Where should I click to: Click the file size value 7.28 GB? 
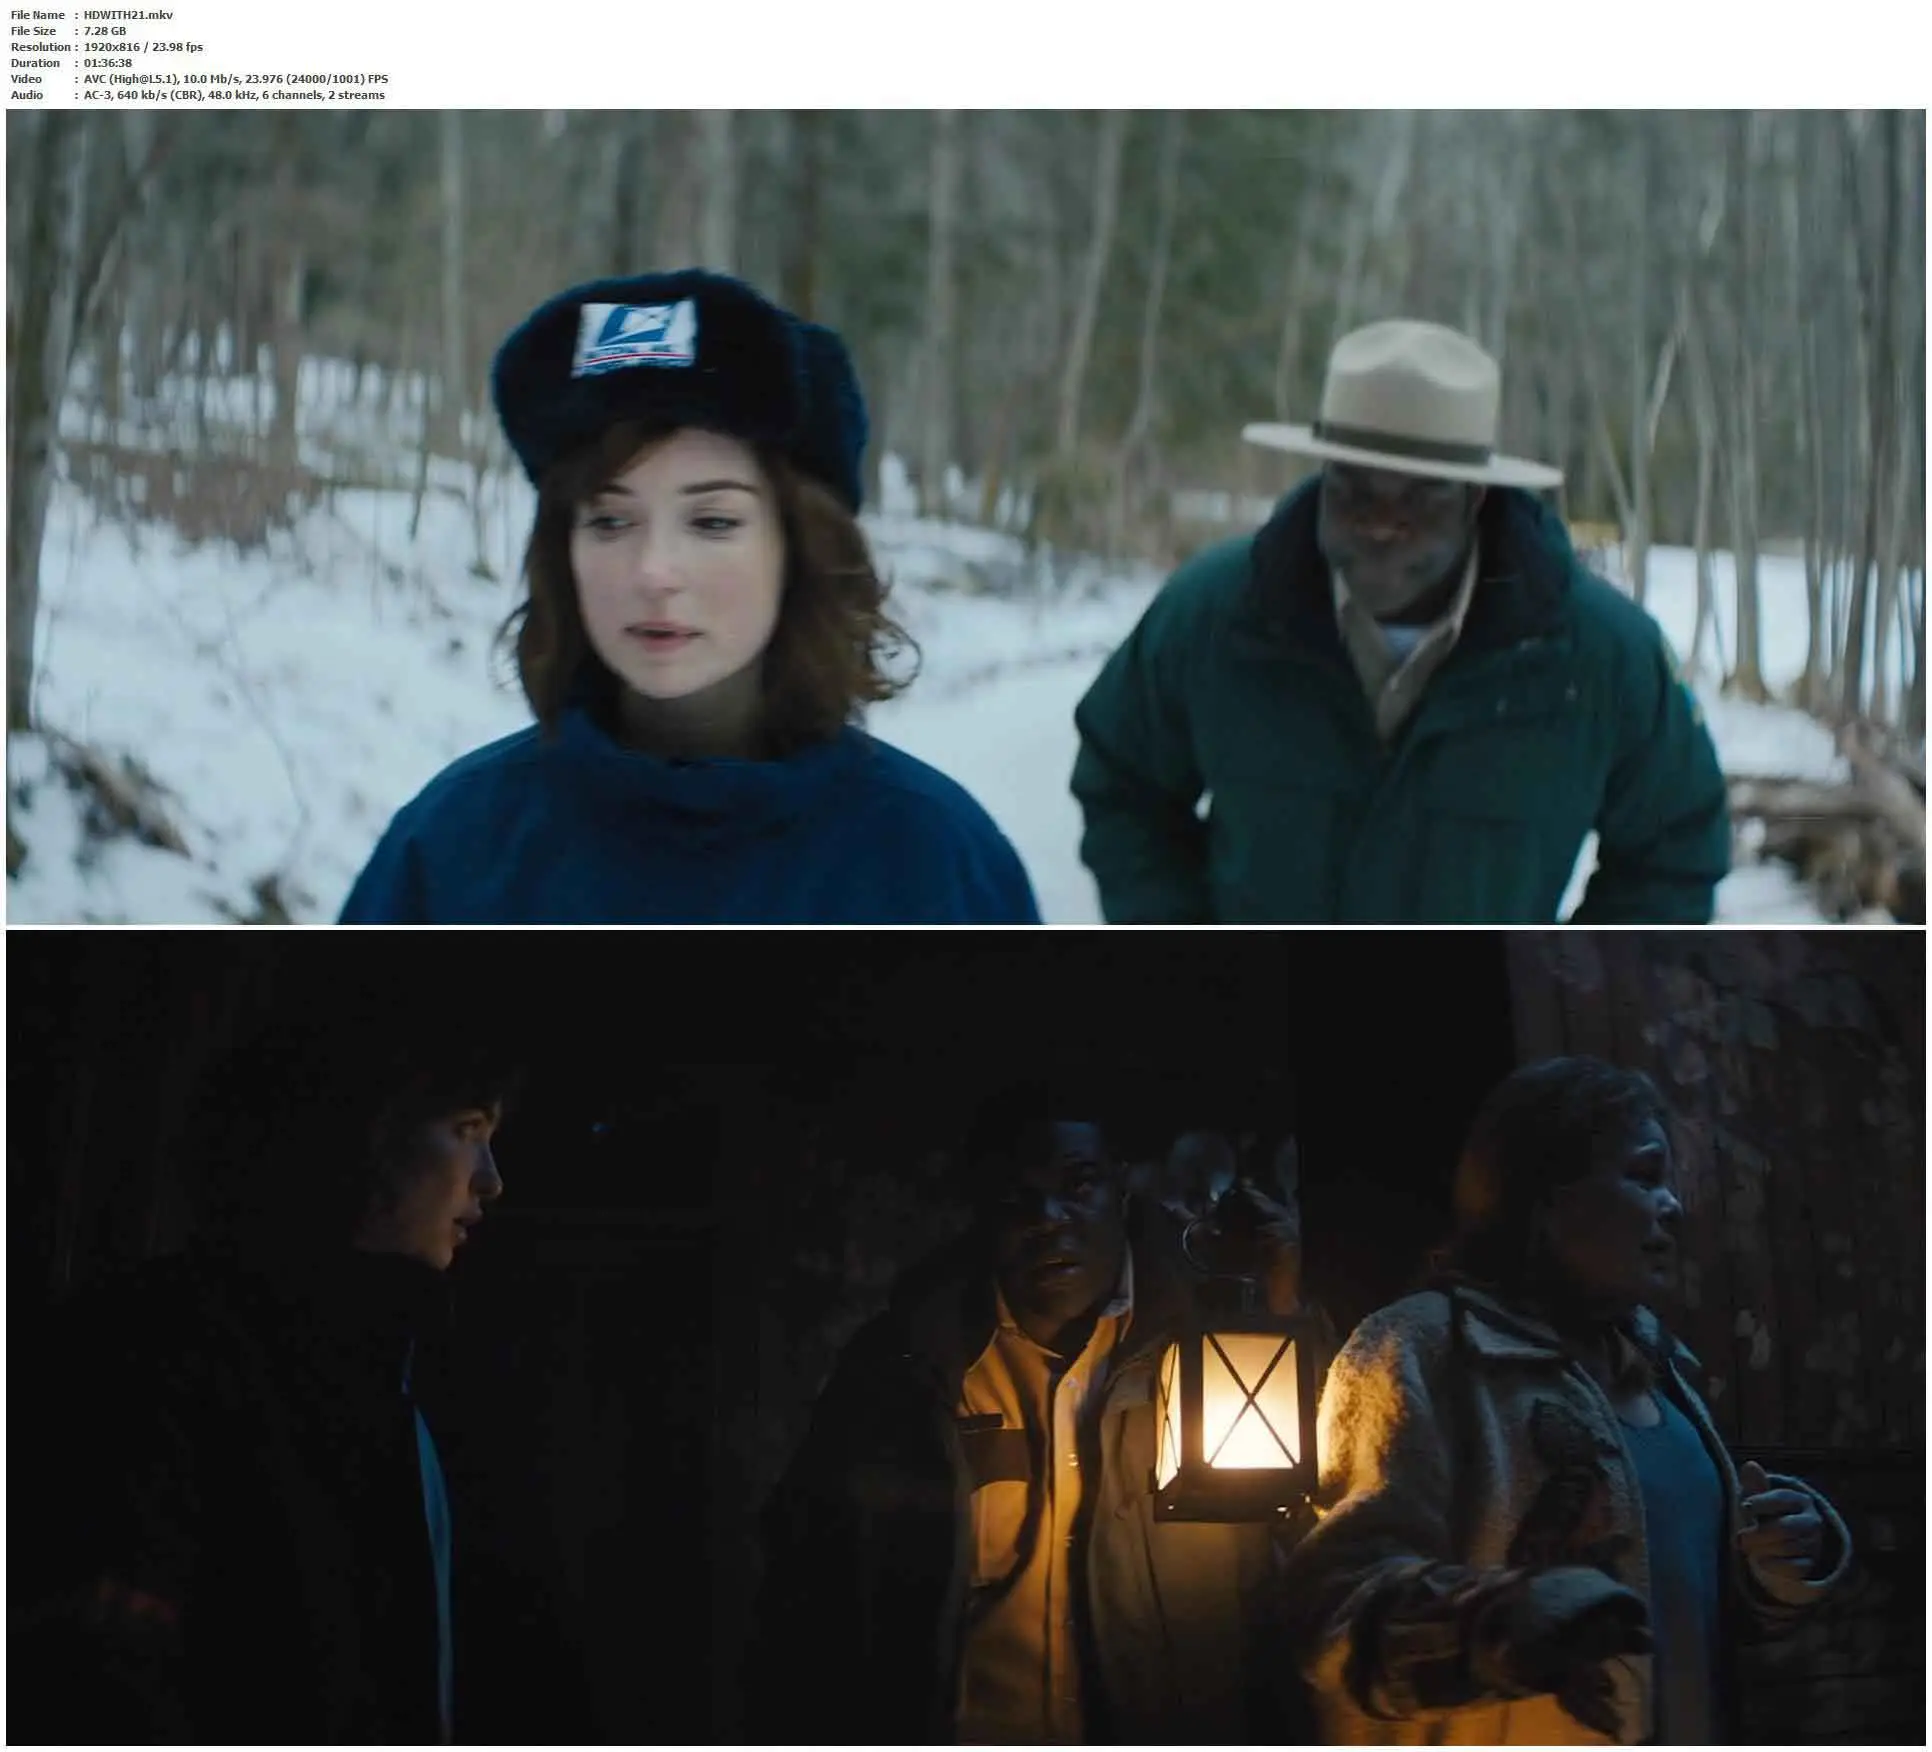click(105, 31)
